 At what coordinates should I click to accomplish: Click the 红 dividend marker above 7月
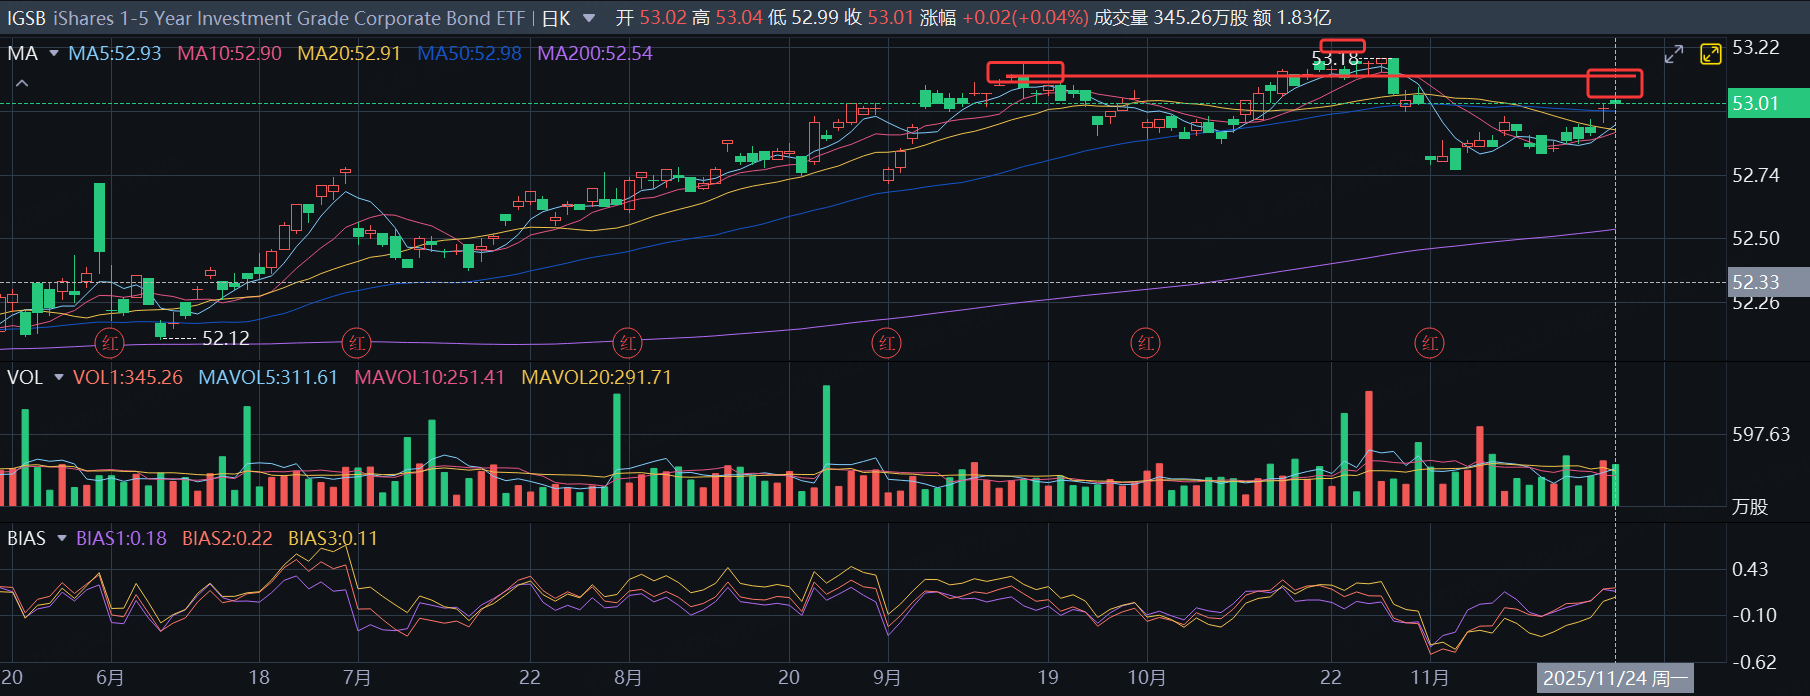(x=357, y=343)
